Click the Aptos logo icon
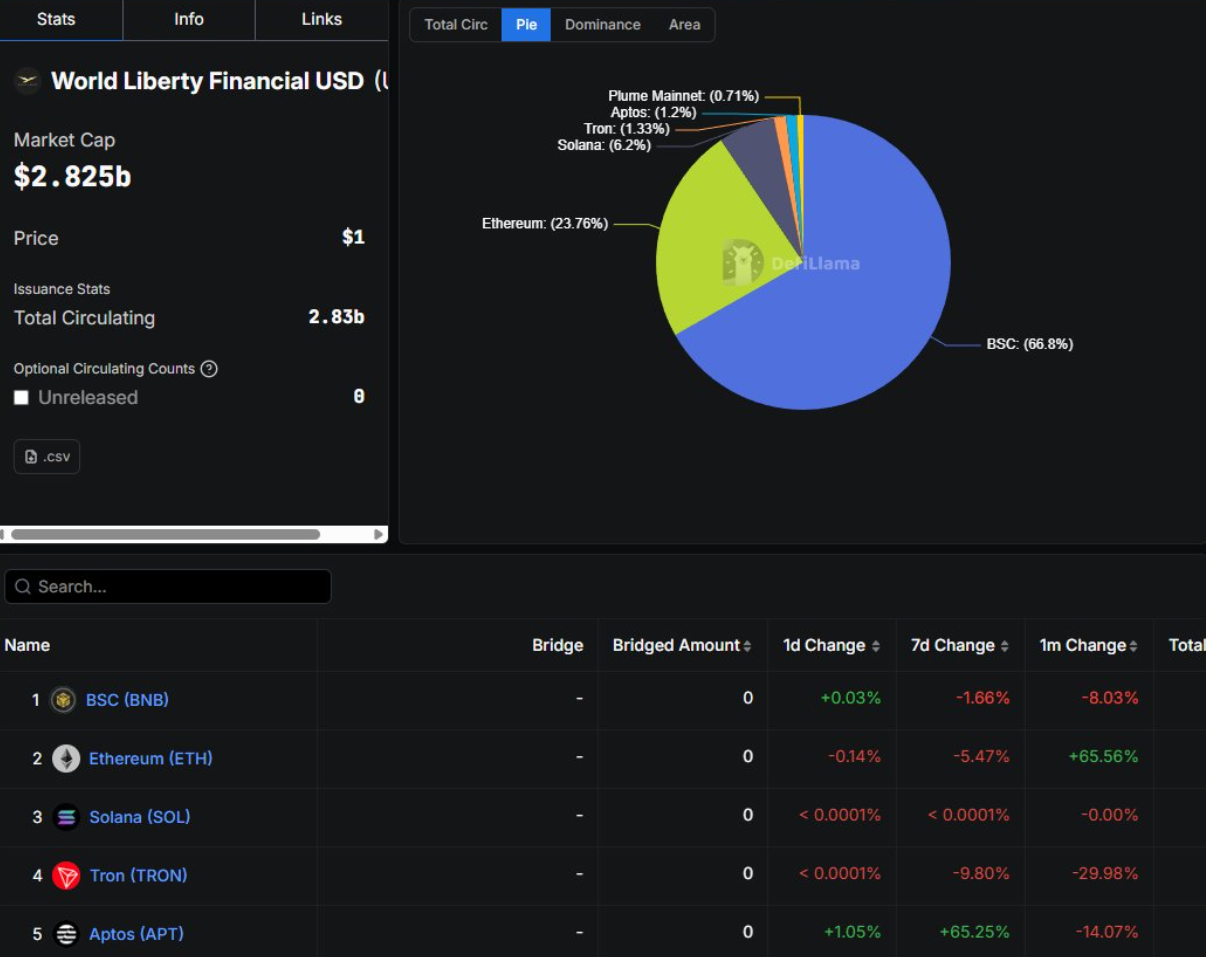The width and height of the screenshot is (1206, 957). [66, 934]
